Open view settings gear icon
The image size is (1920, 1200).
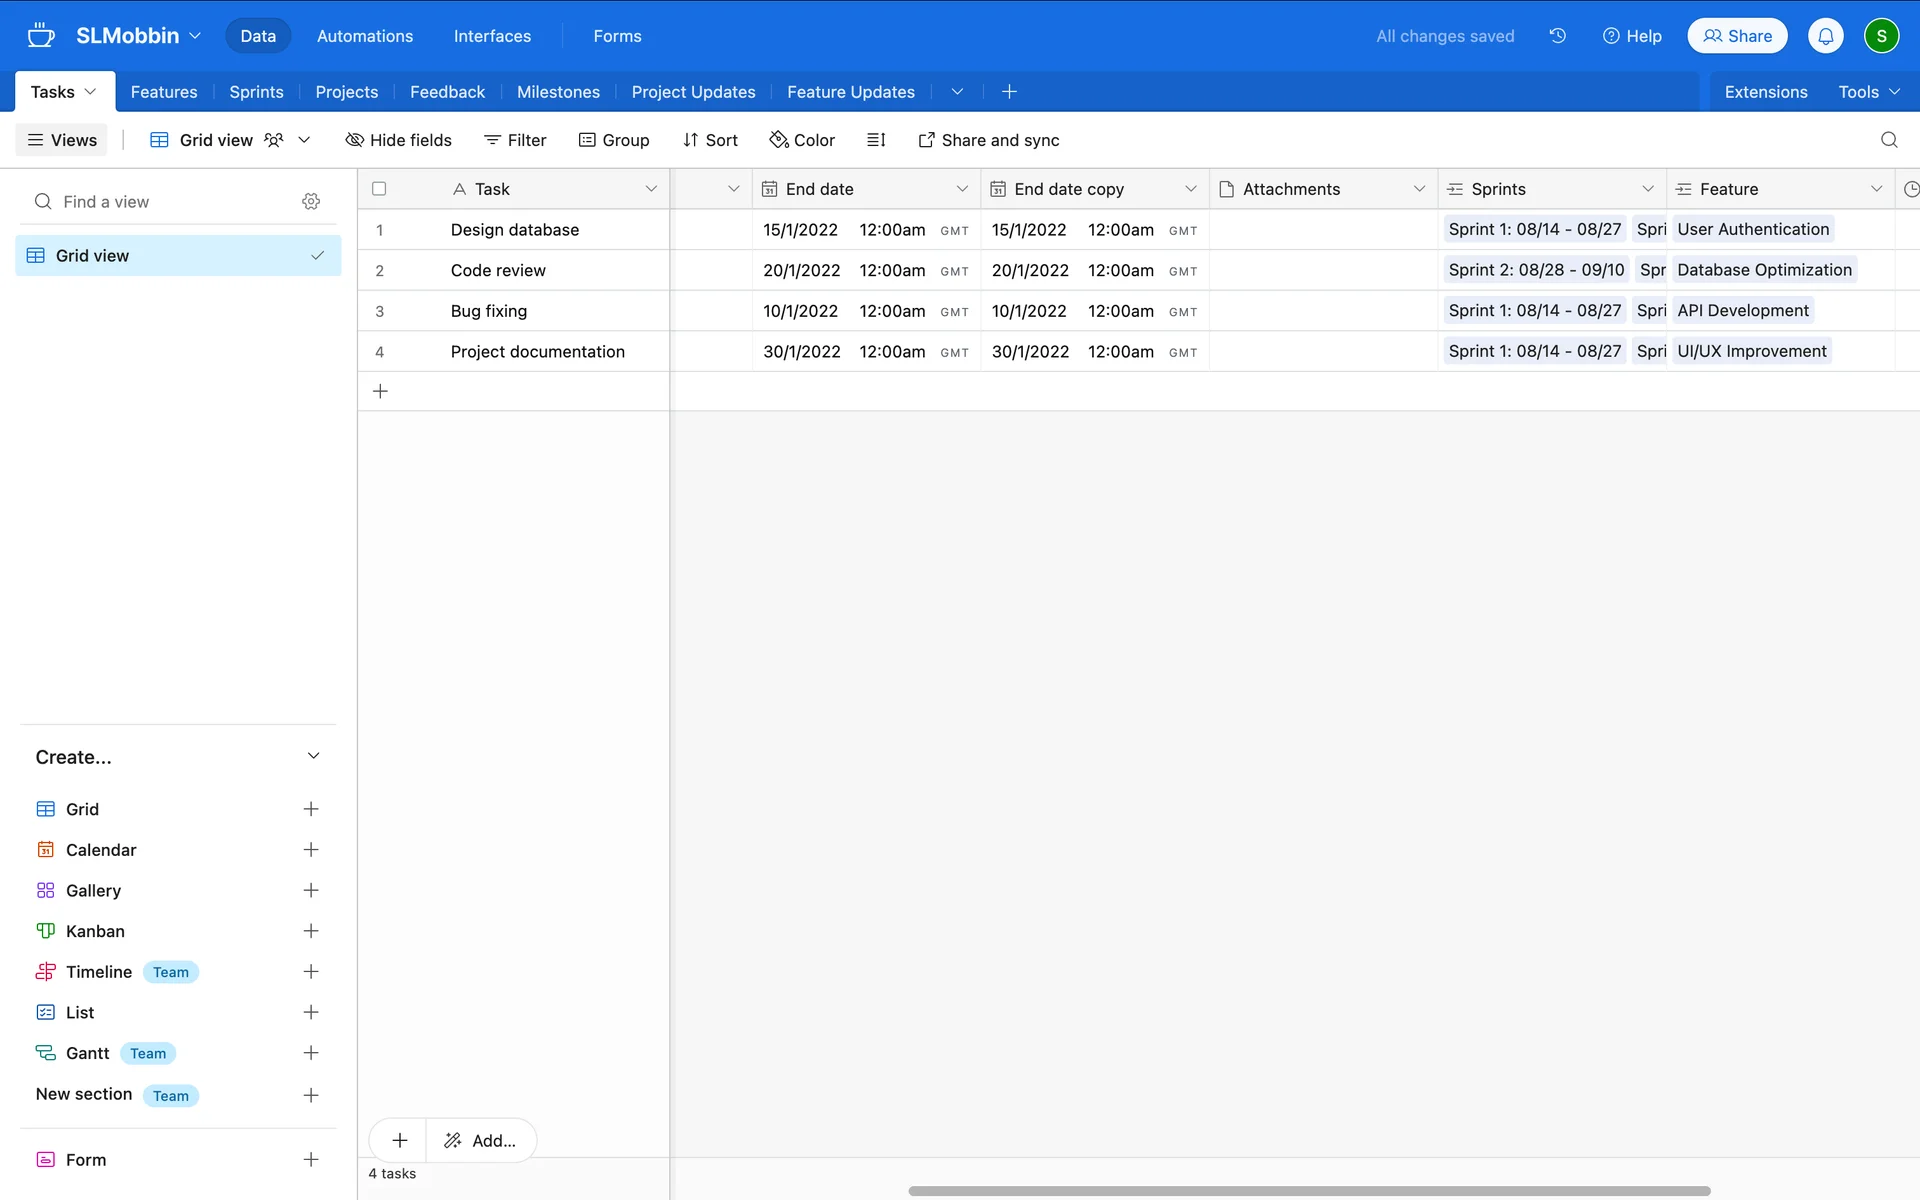click(x=311, y=202)
